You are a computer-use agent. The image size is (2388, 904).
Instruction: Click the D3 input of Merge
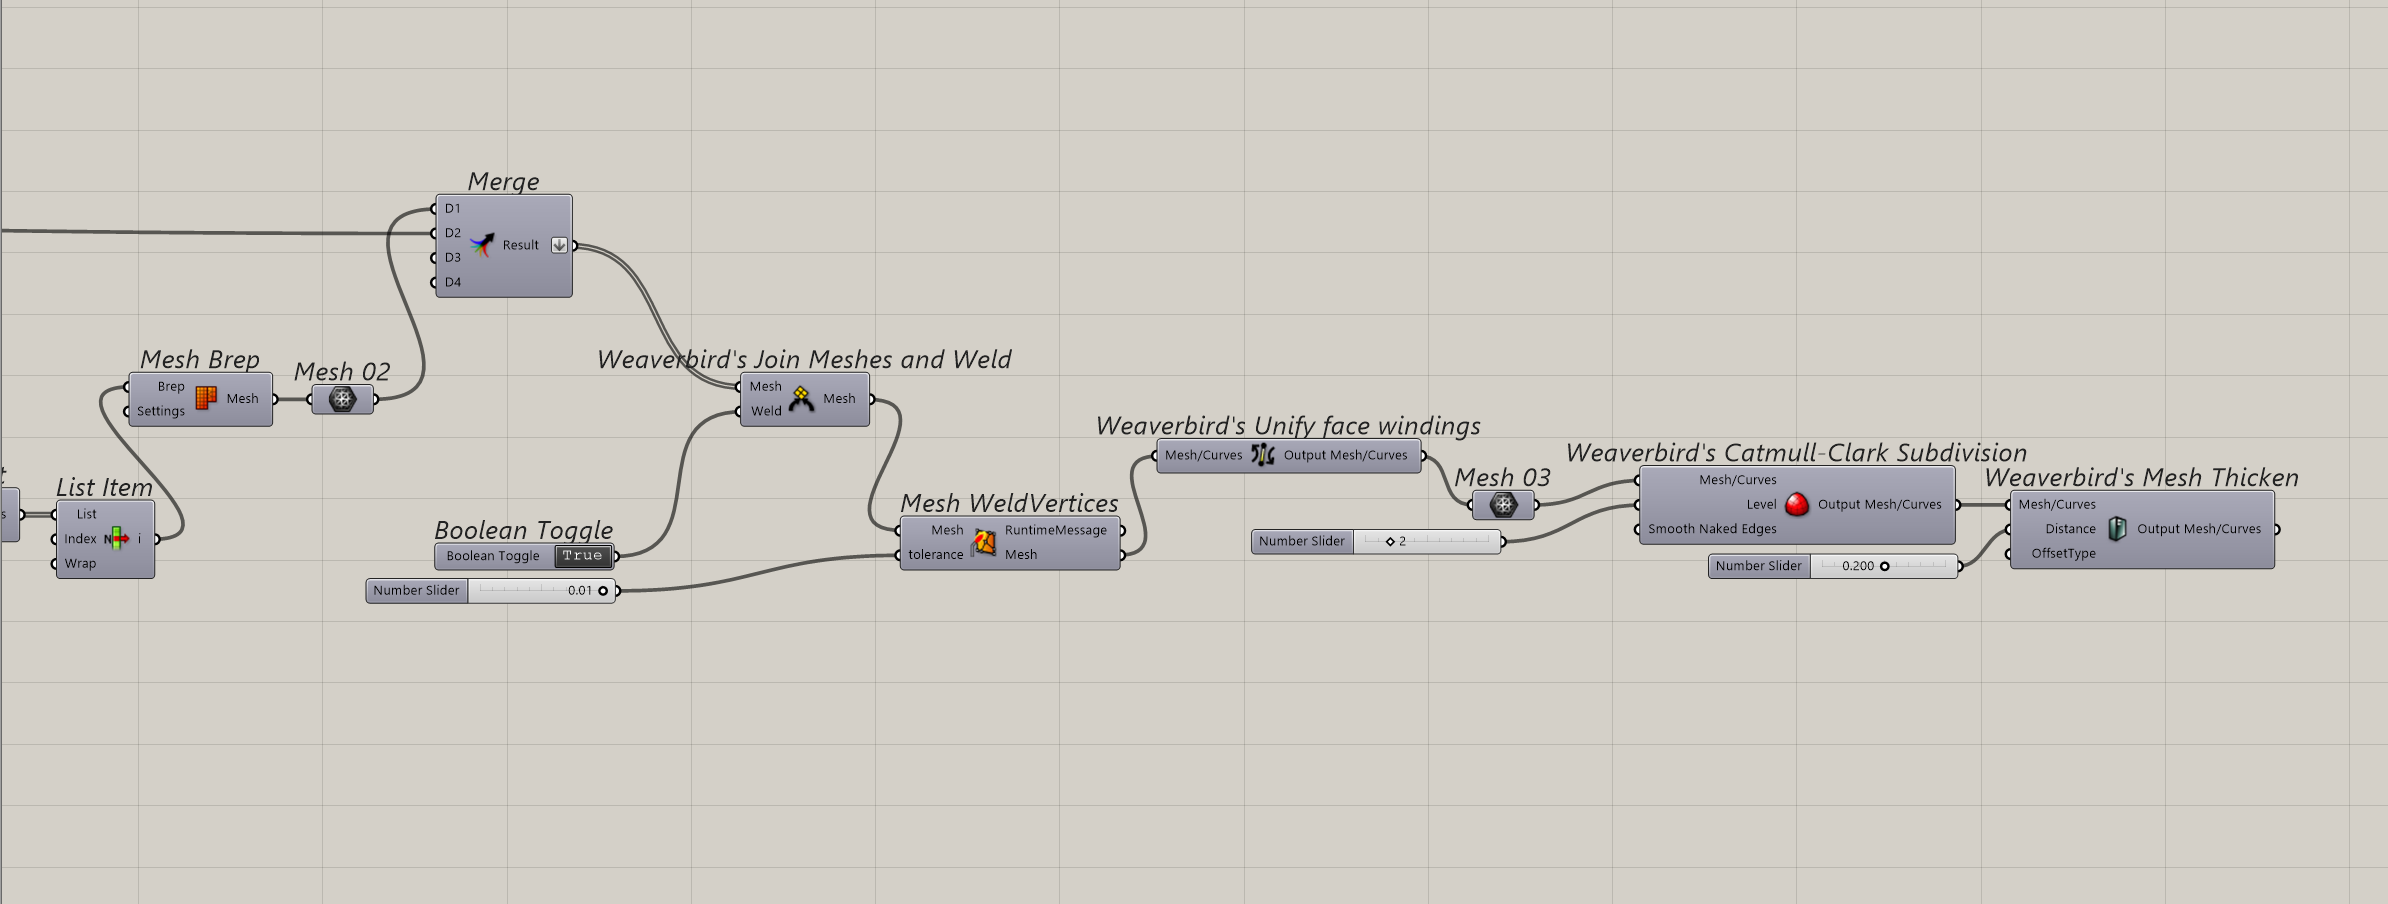[x=452, y=258]
